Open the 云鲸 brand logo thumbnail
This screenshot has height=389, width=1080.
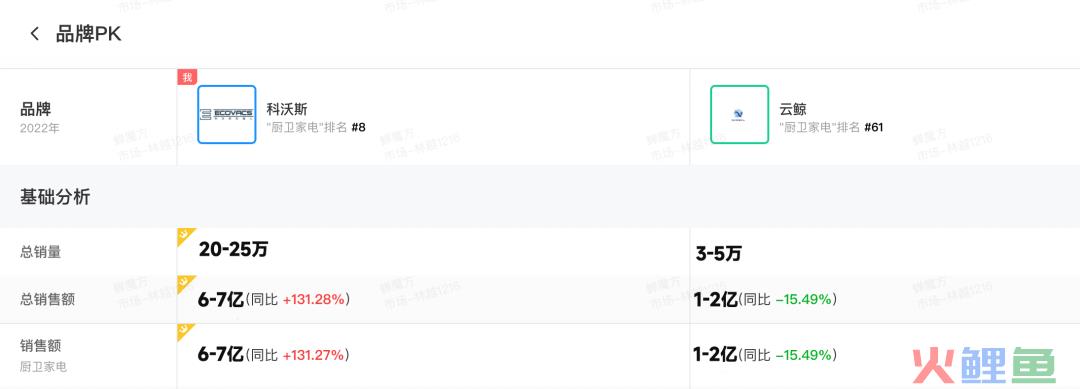point(740,114)
